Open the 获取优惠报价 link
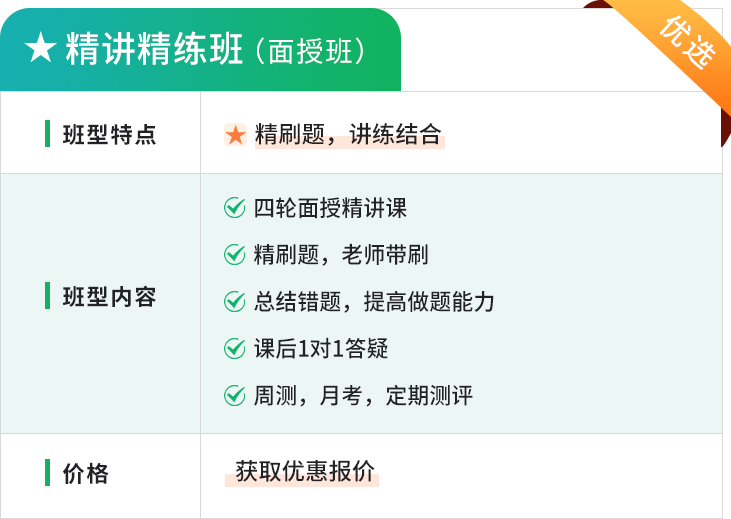This screenshot has width=731, height=519. click(x=305, y=471)
